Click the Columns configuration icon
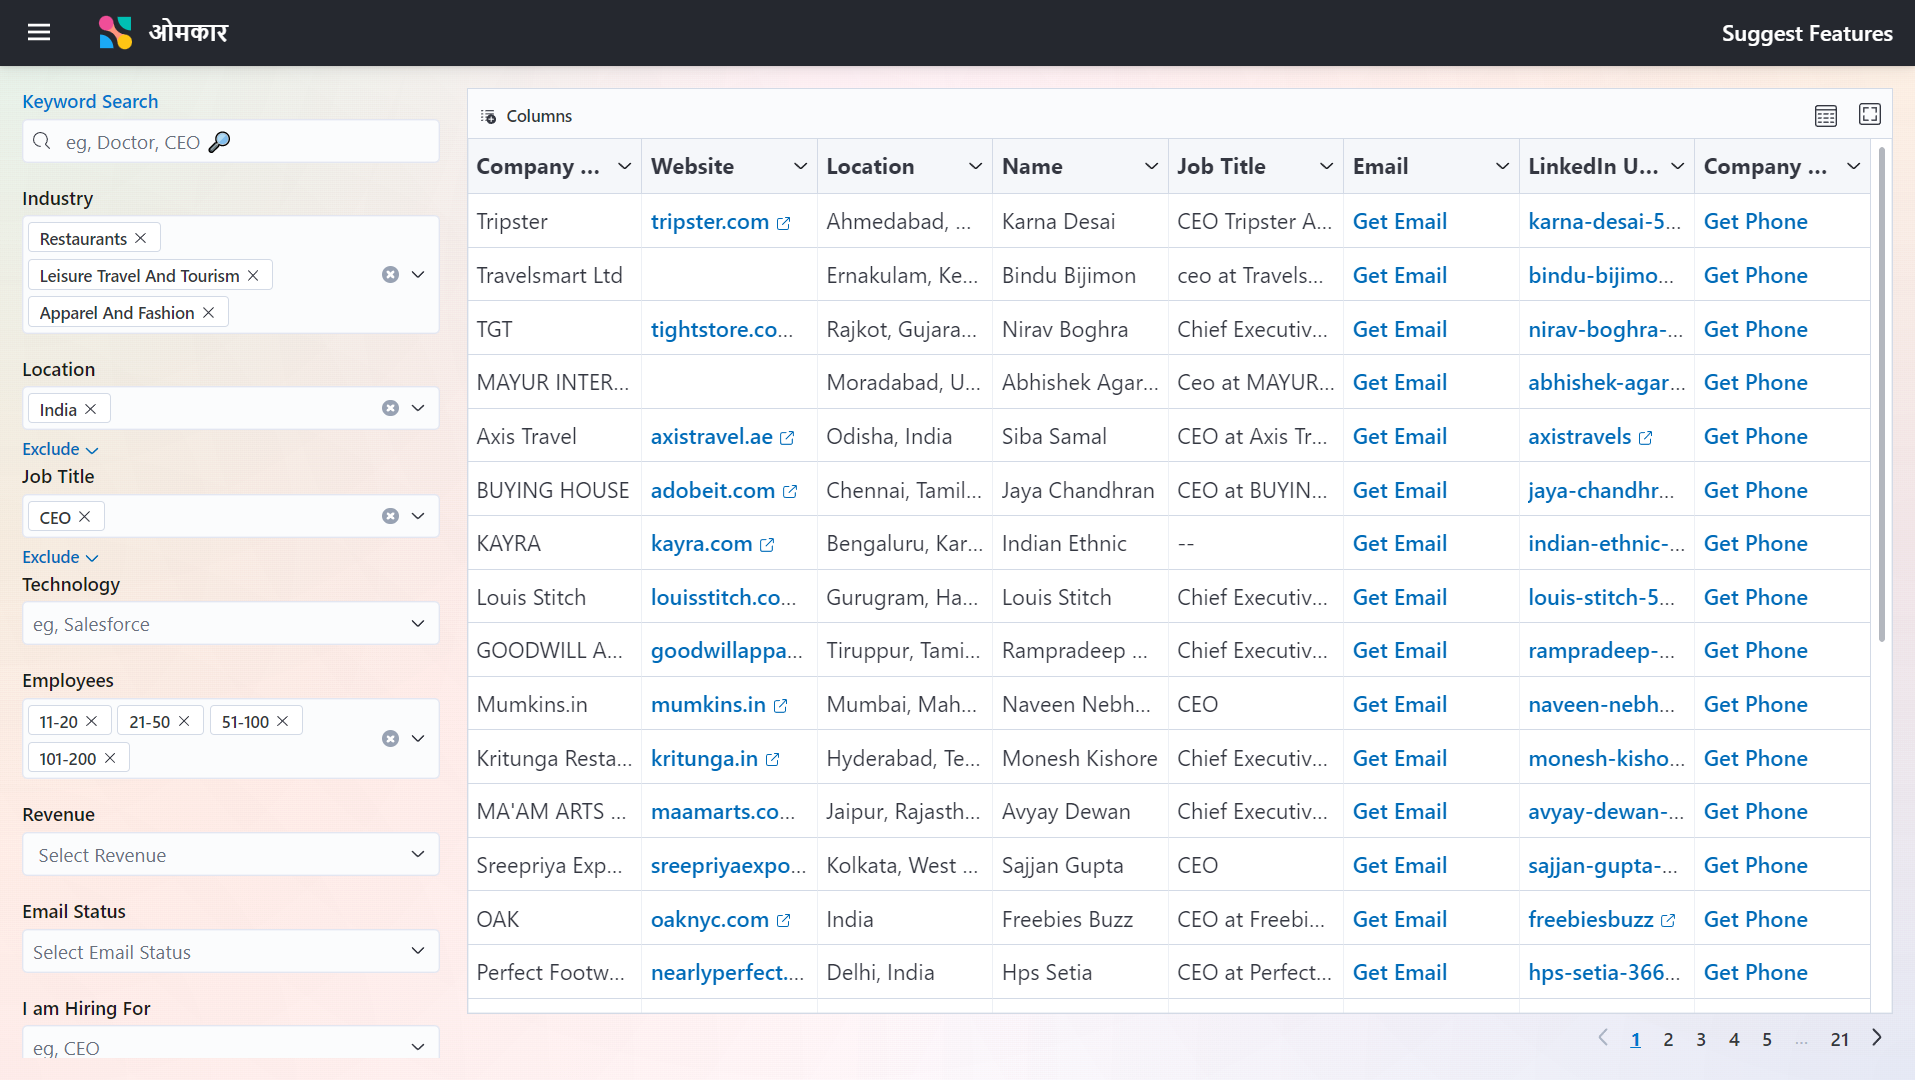Image resolution: width=1920 pixels, height=1080 pixels. click(x=489, y=115)
